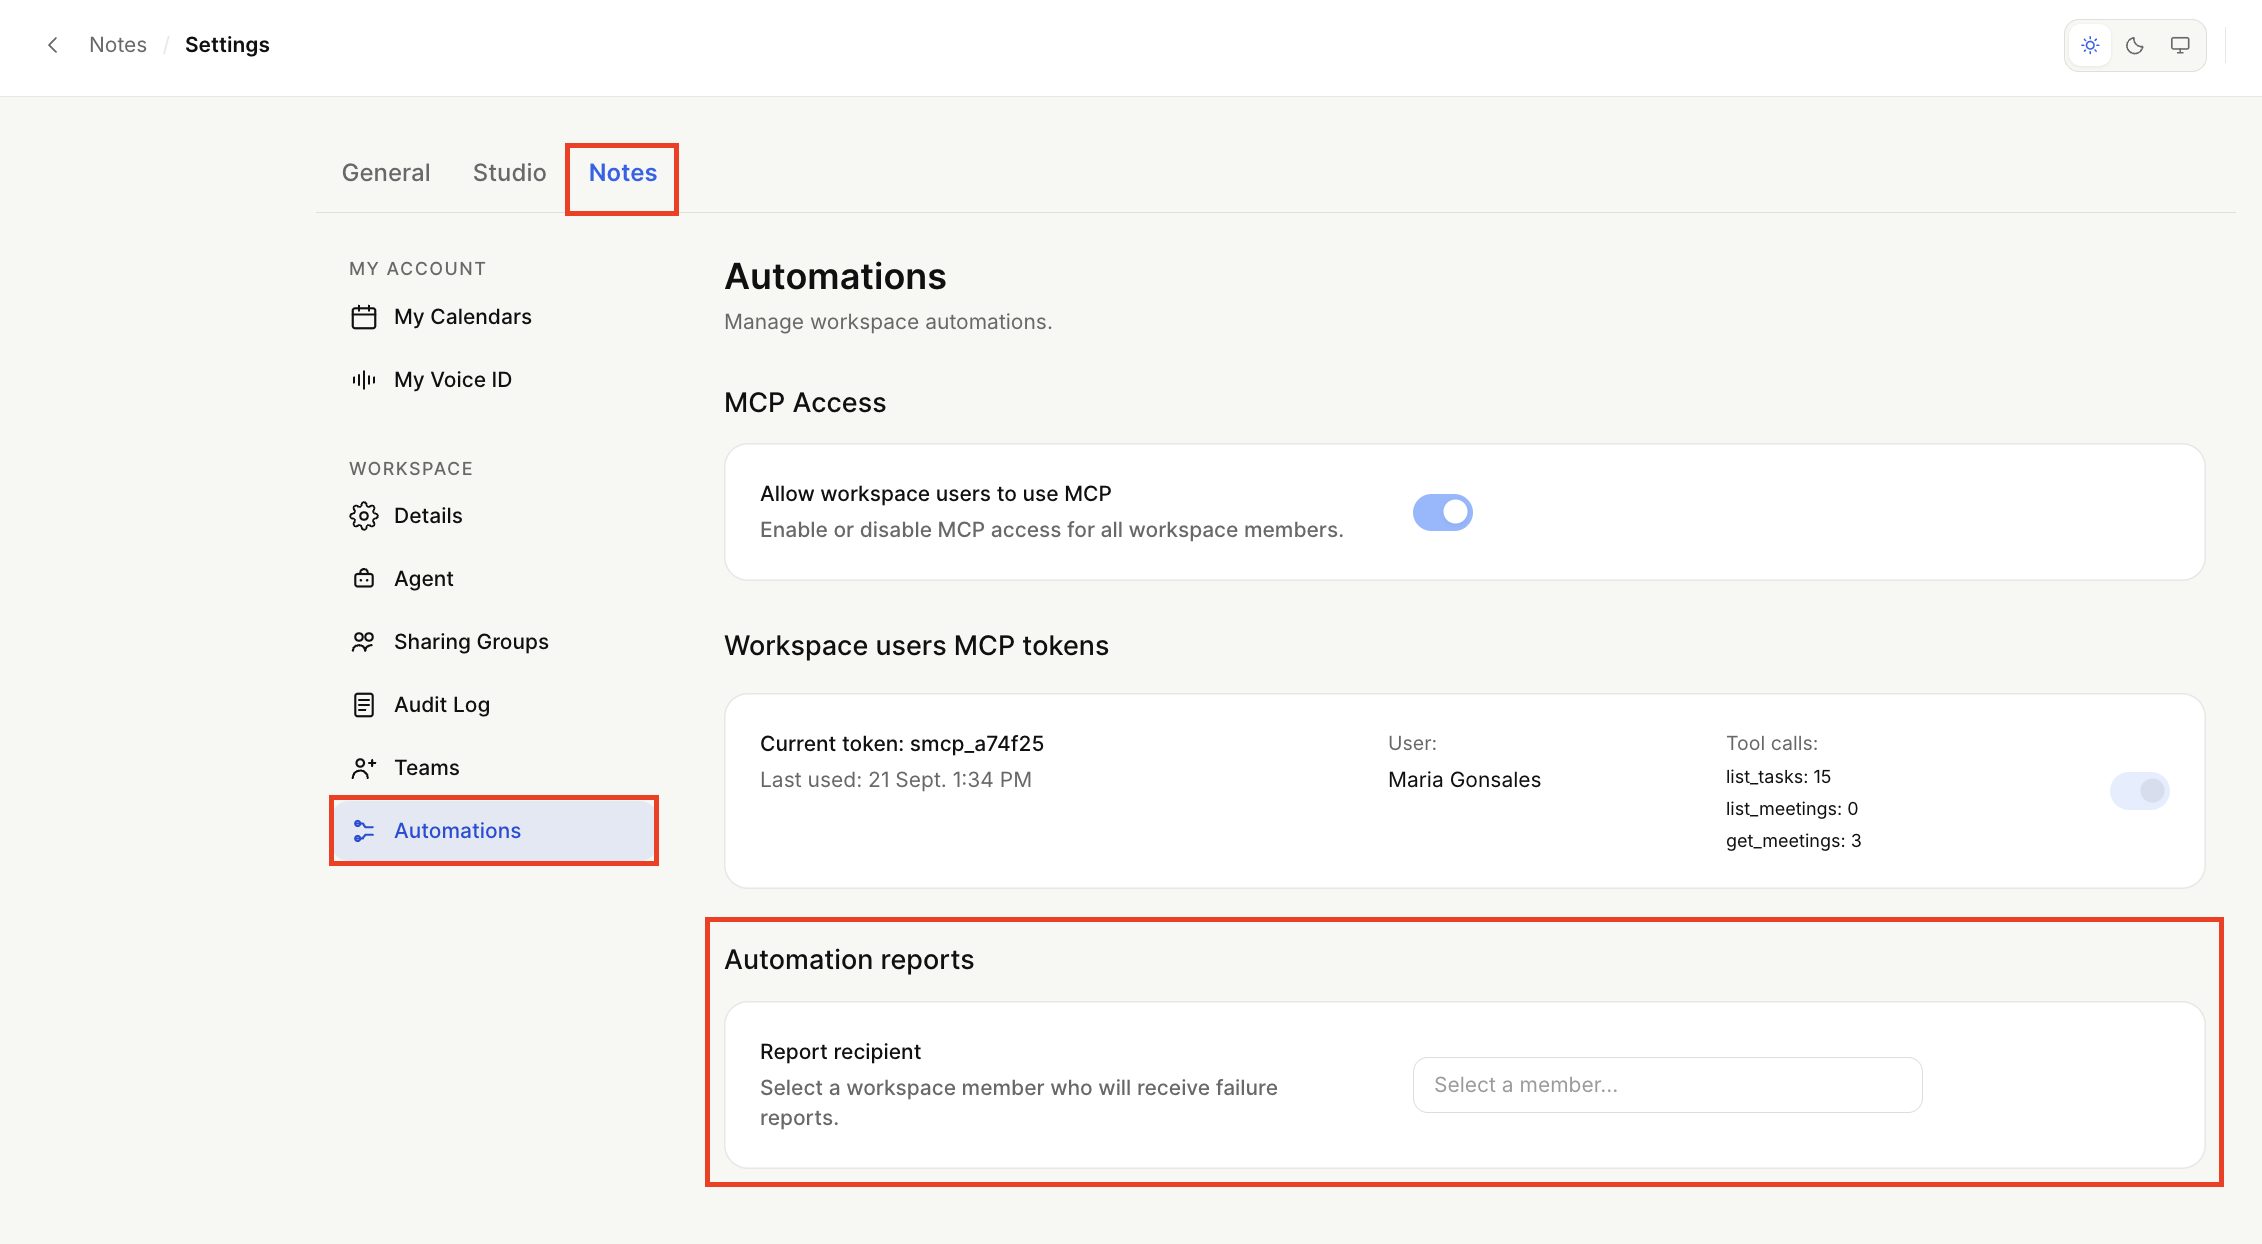
Task: Switch to dark theme moon icon
Action: coord(2135,45)
